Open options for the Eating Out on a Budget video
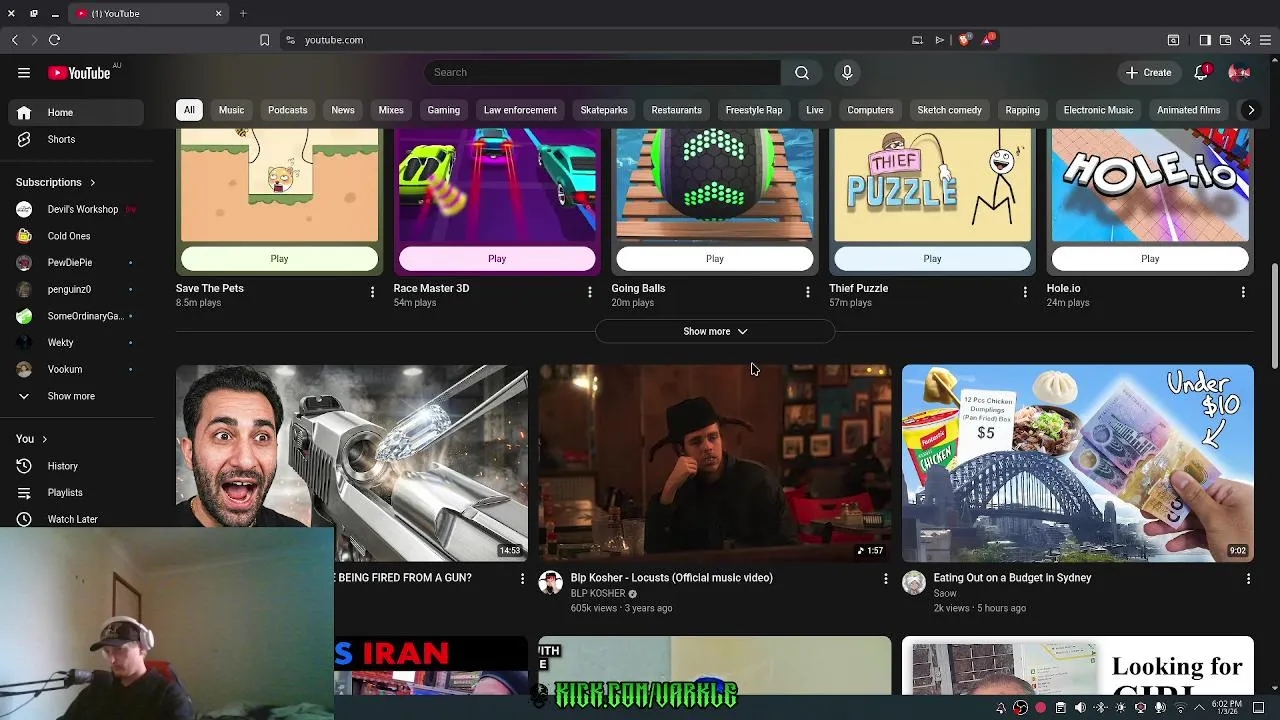The height and width of the screenshot is (720, 1280). click(x=1248, y=579)
